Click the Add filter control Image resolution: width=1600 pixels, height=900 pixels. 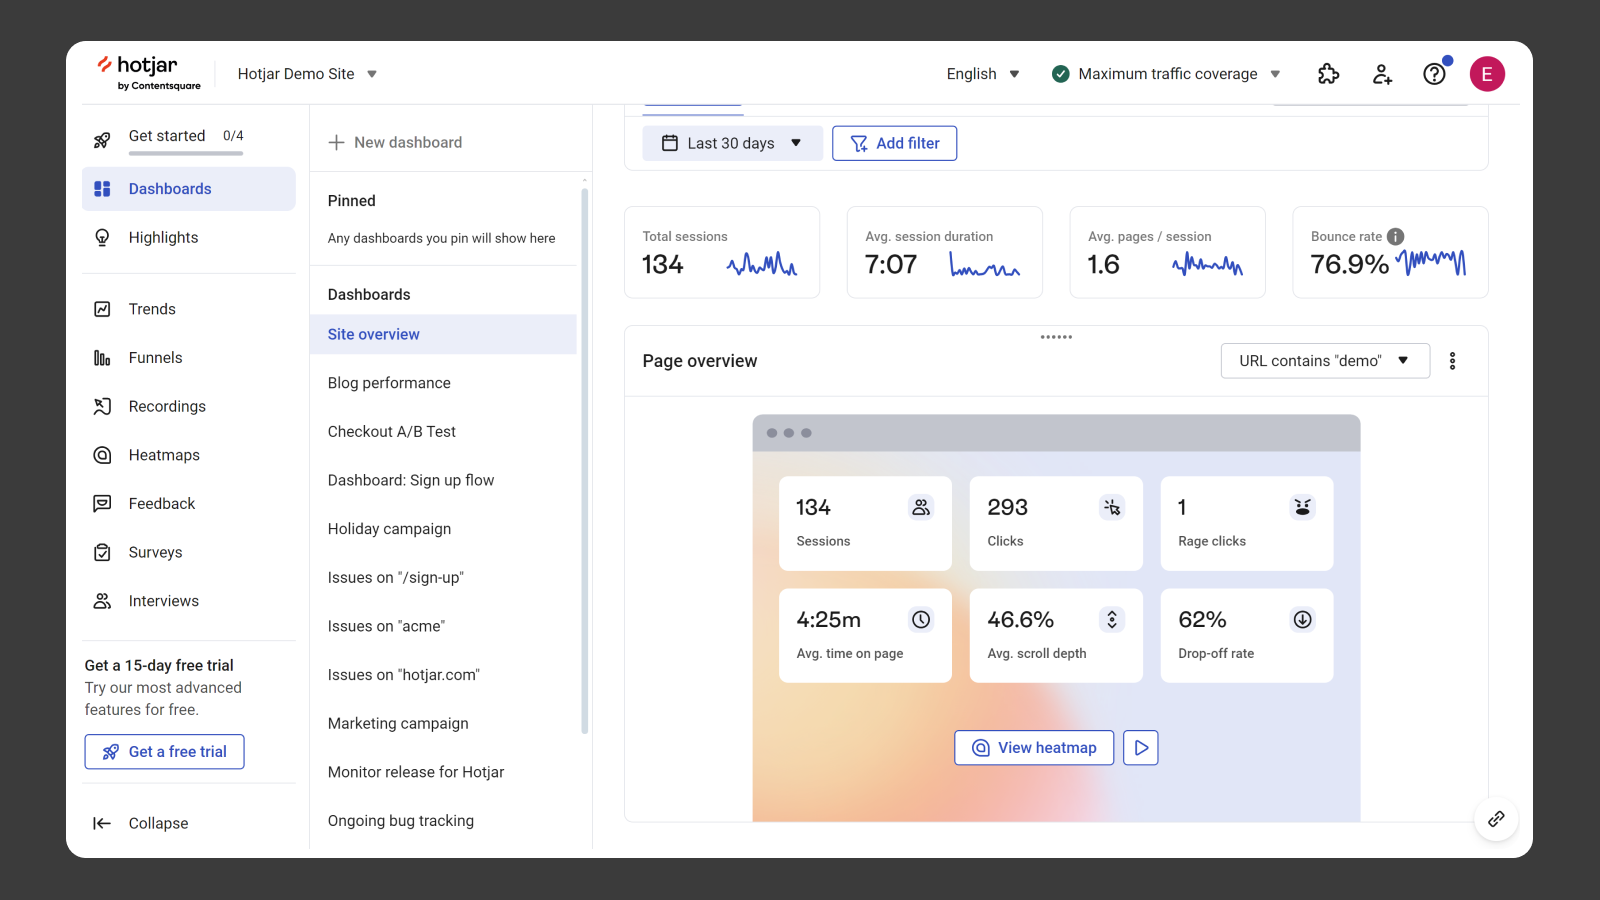pyautogui.click(x=894, y=143)
